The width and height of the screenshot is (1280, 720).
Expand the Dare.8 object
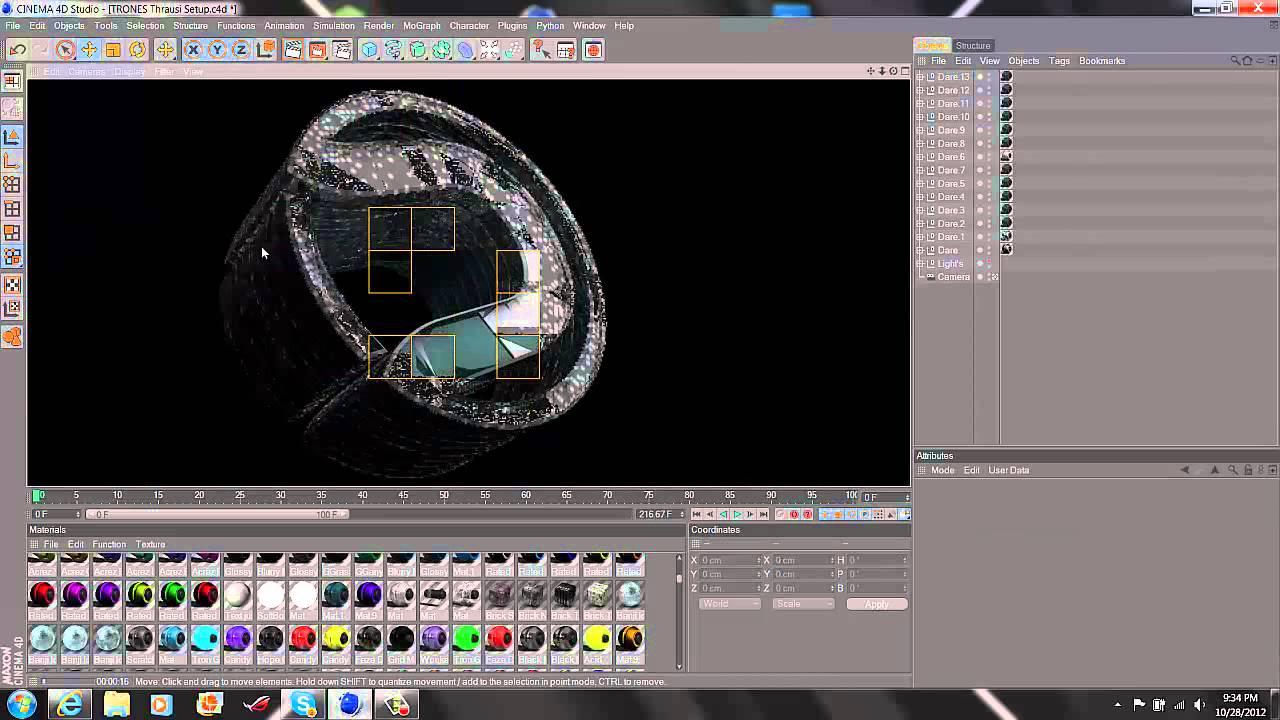point(920,143)
